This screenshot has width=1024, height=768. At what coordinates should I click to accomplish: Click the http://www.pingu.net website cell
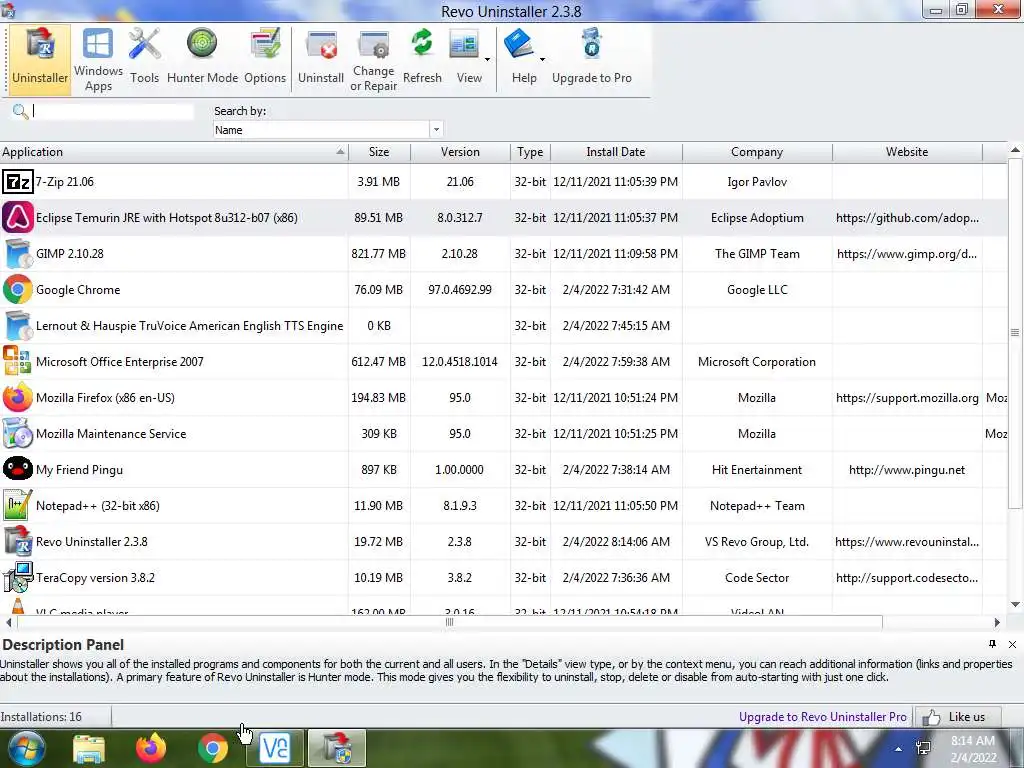(906, 470)
